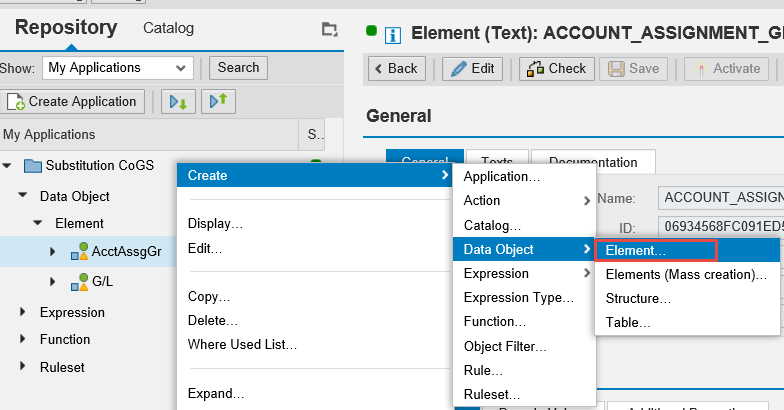This screenshot has width=784, height=410.
Task: Open the Show My Applications dropdown
Action: click(x=118, y=68)
